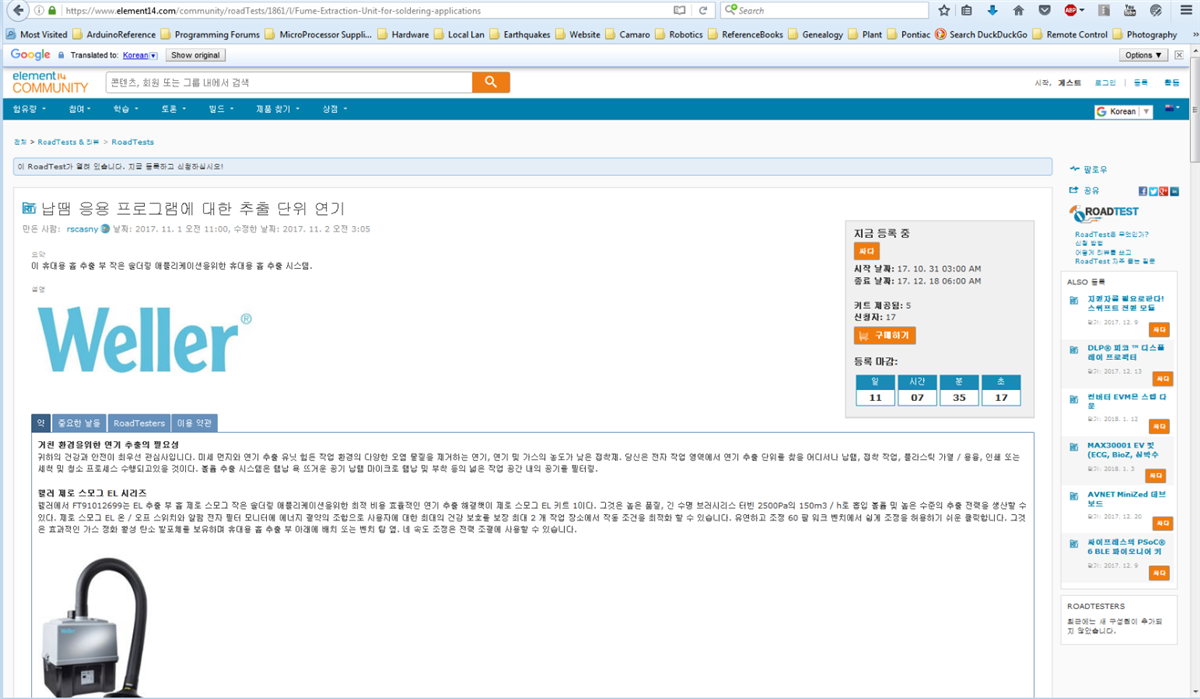Click the RoadTest logo in sidebar
This screenshot has width=1200, height=699.
click(1104, 213)
